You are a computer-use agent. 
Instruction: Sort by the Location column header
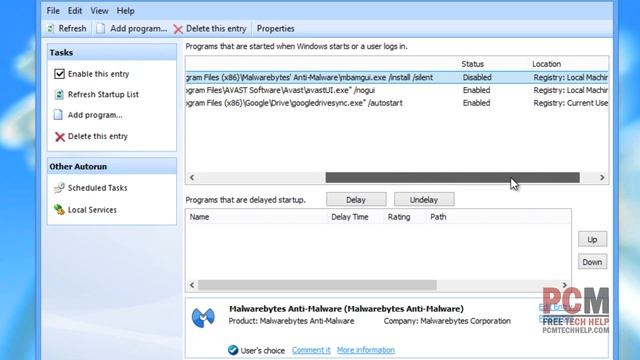click(546, 64)
